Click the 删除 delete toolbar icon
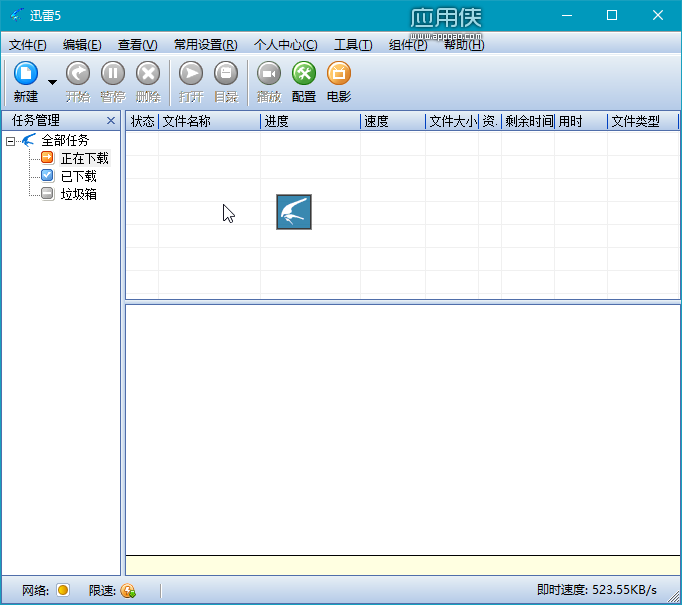This screenshot has height=605, width=682. click(x=148, y=73)
